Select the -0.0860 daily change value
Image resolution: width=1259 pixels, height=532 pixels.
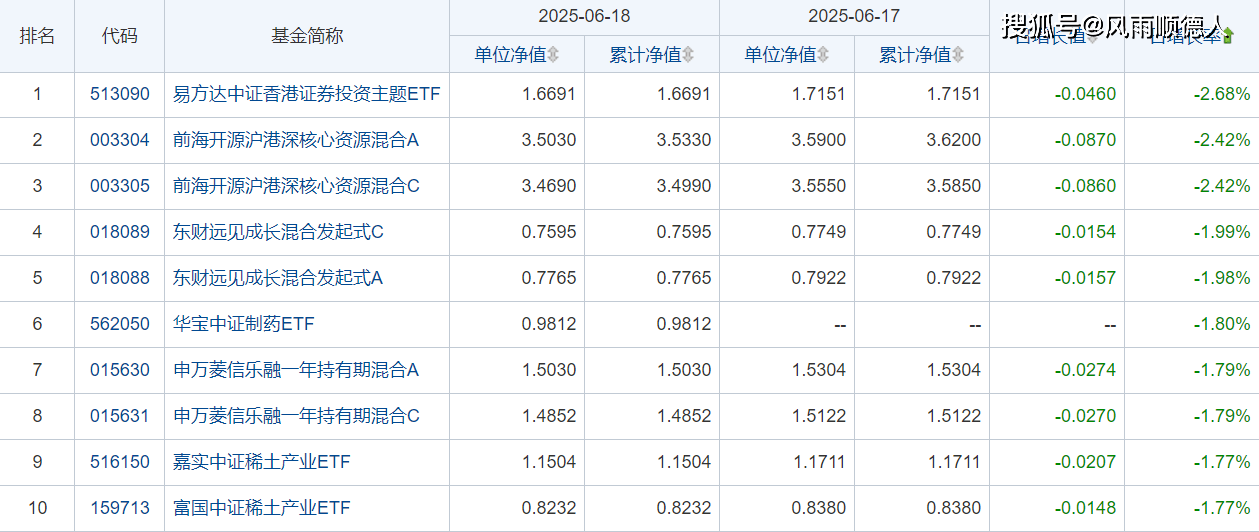point(1085,187)
